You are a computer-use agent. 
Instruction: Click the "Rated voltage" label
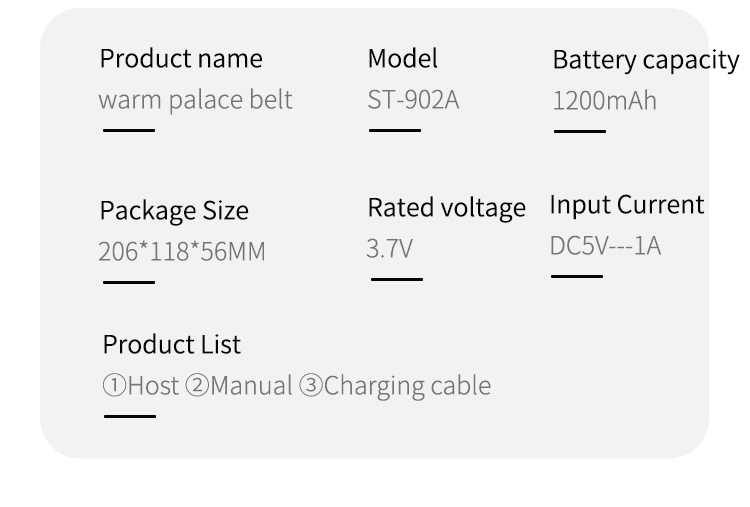446,208
